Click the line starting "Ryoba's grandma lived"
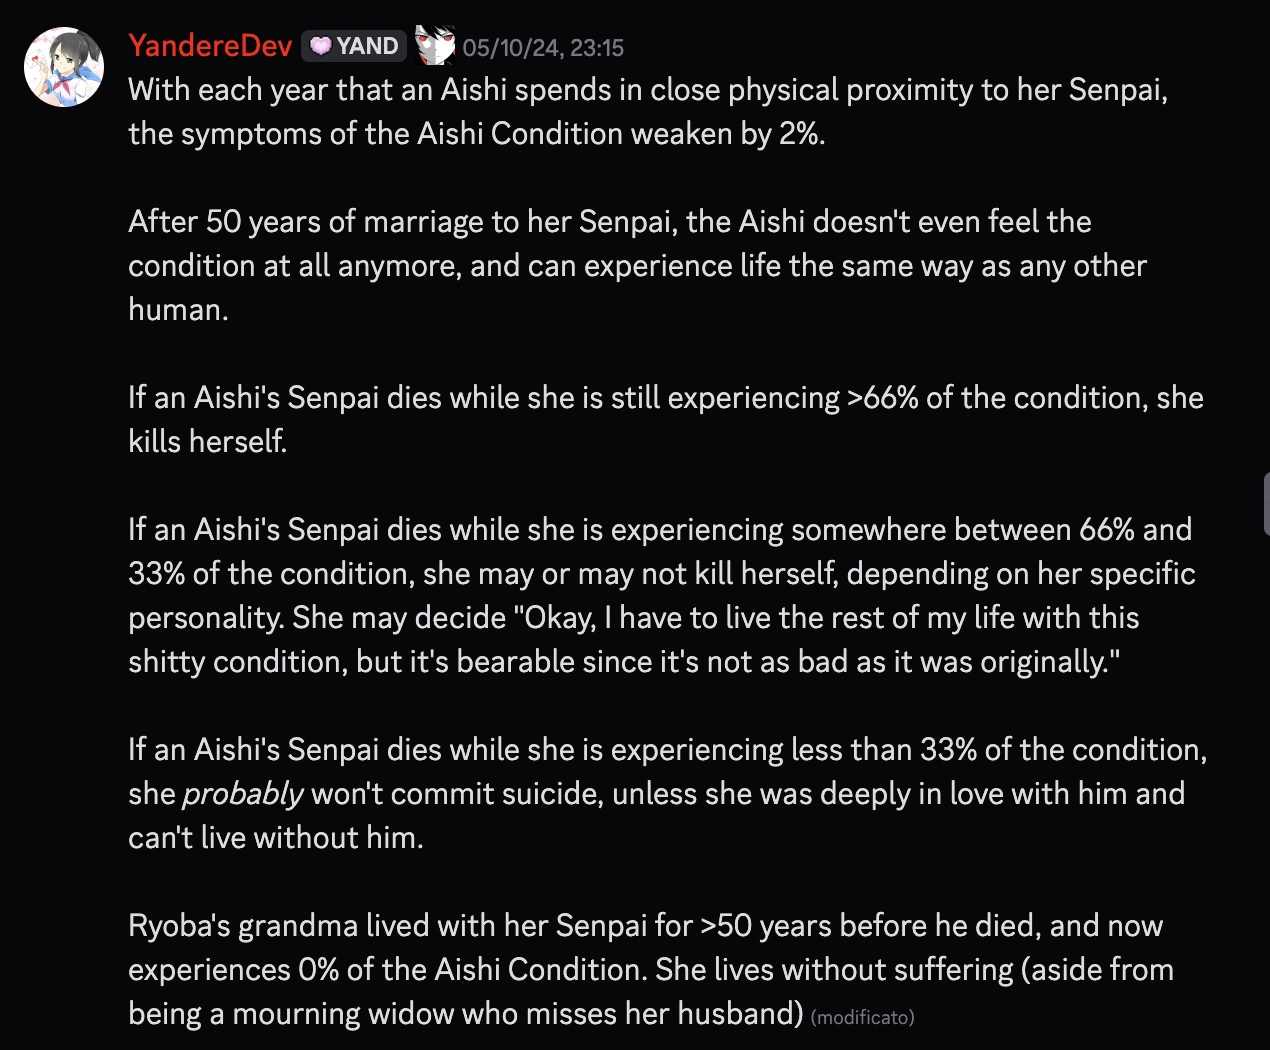Image resolution: width=1270 pixels, height=1050 pixels. coord(645,926)
